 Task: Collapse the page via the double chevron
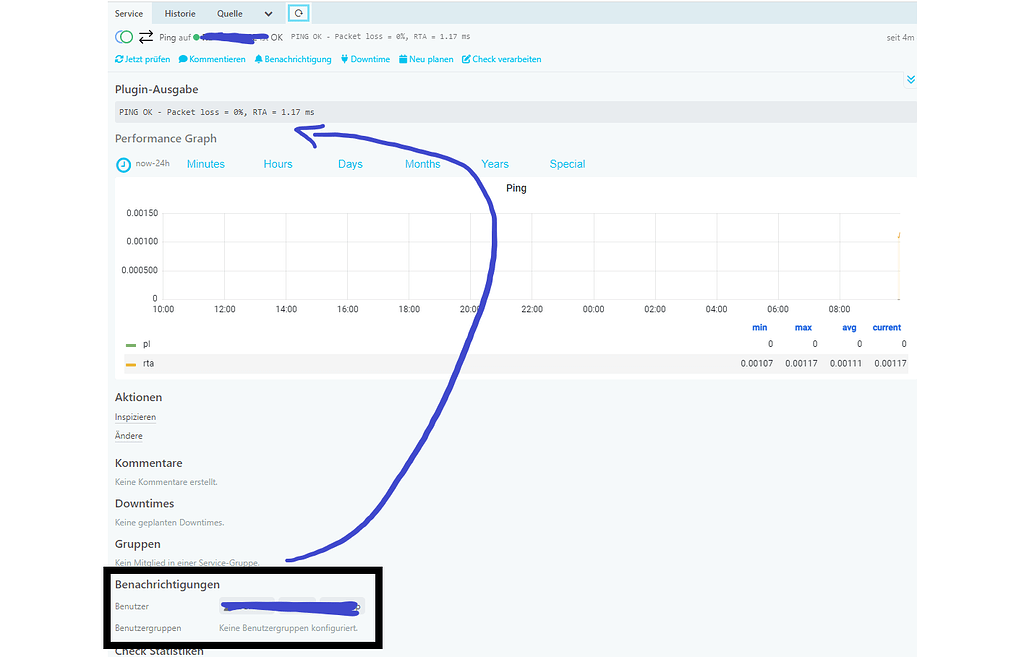(910, 79)
